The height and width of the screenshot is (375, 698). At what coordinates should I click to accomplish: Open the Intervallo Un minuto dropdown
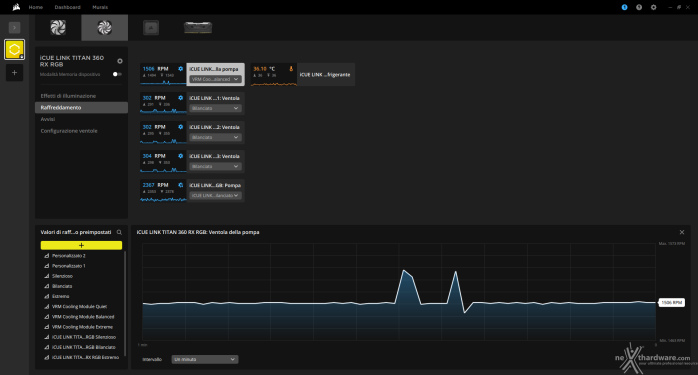point(205,359)
